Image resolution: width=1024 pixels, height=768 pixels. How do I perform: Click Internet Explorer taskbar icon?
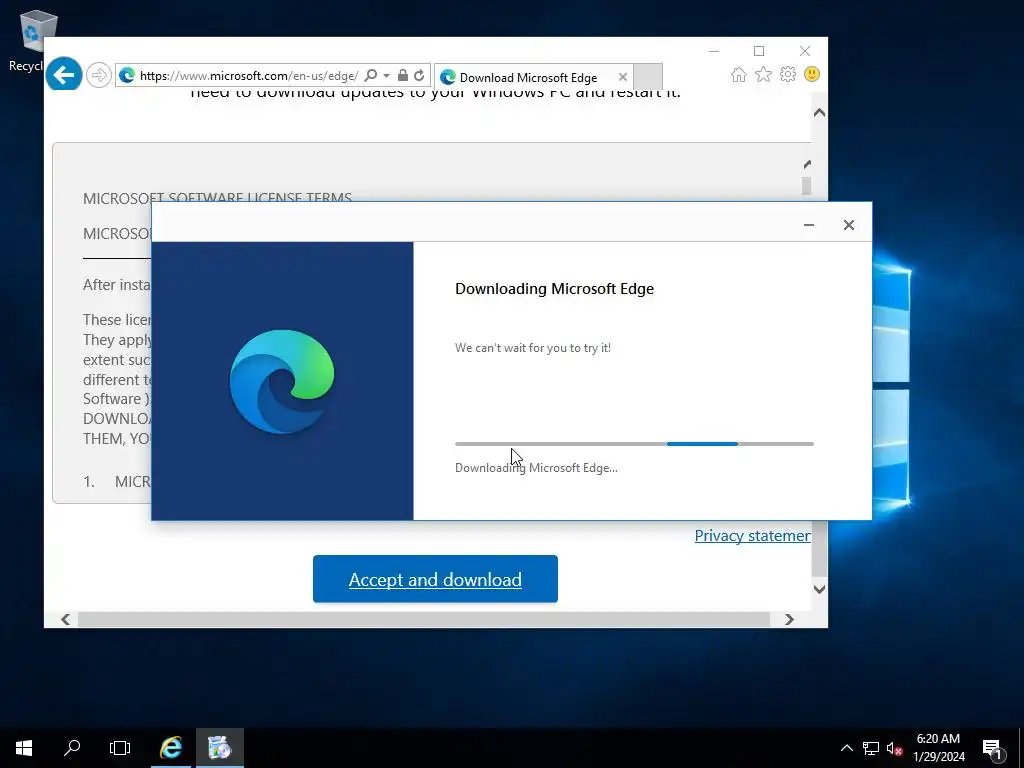click(x=171, y=748)
